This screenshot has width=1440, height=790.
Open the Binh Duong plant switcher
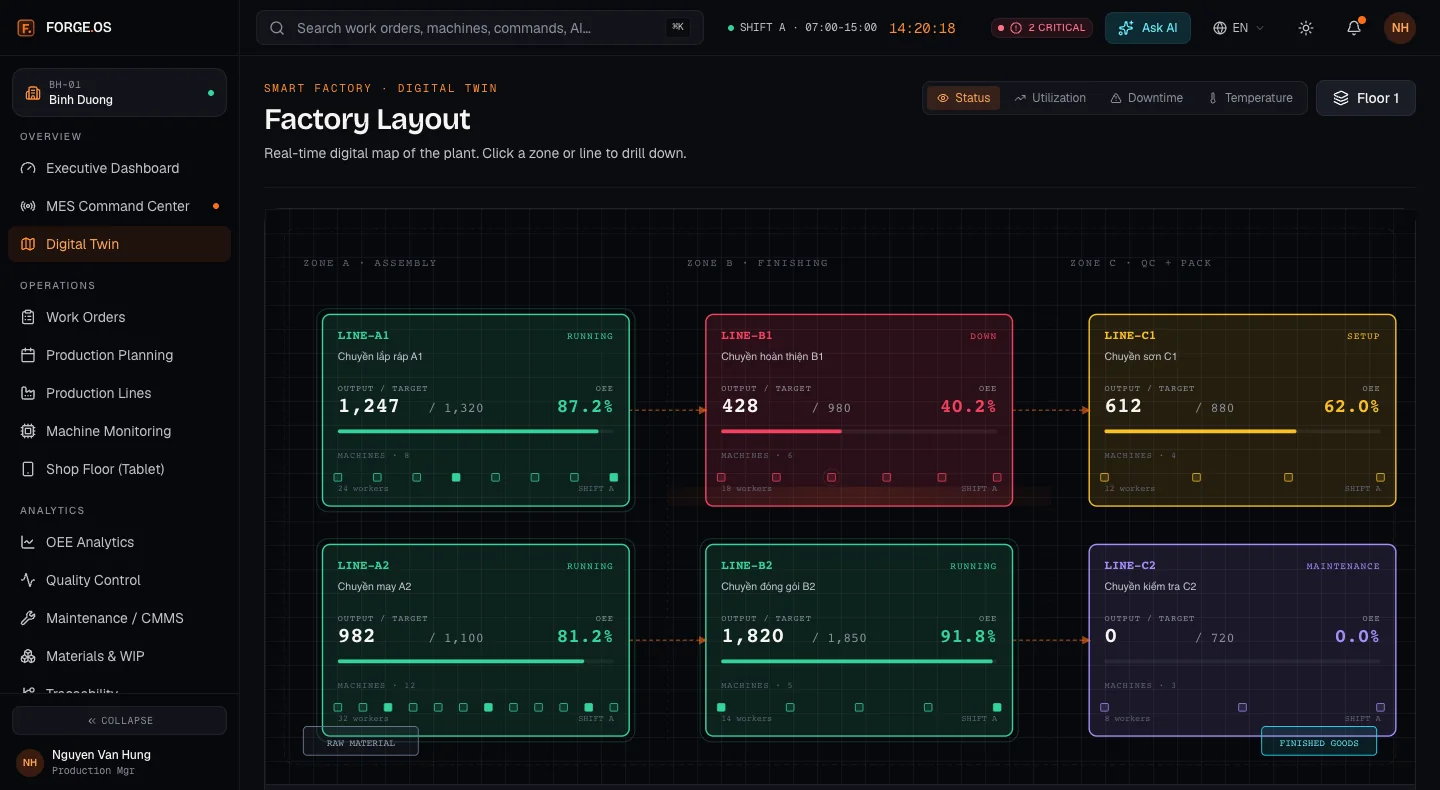(x=119, y=93)
